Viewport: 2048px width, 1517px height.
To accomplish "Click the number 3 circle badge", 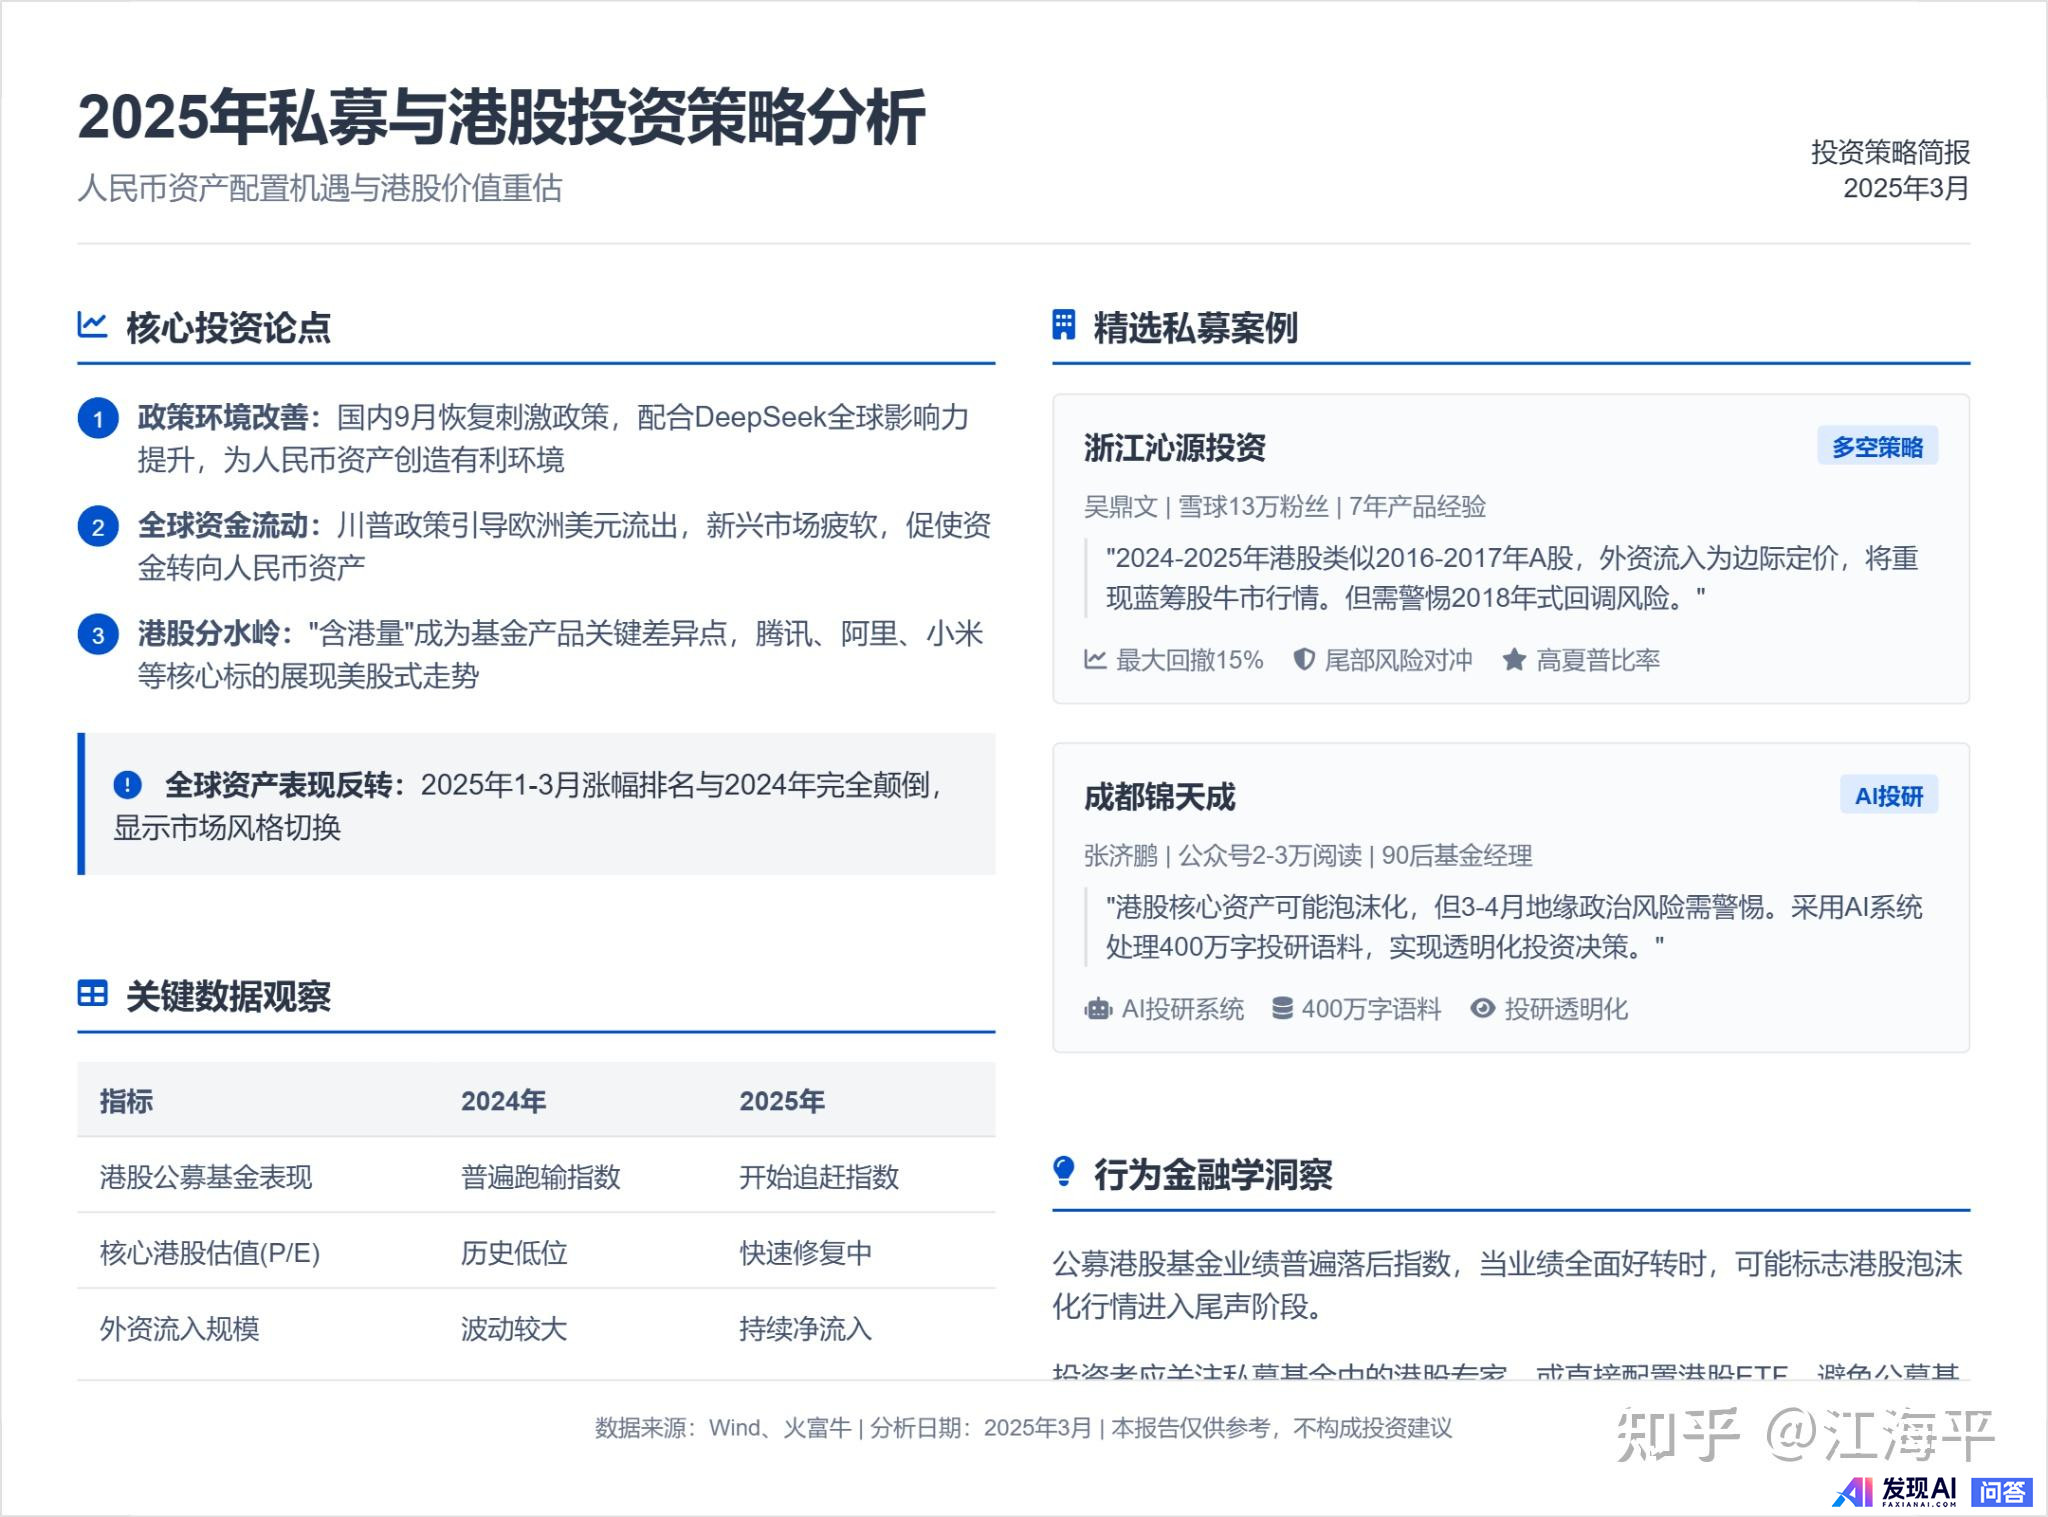I will click(98, 635).
